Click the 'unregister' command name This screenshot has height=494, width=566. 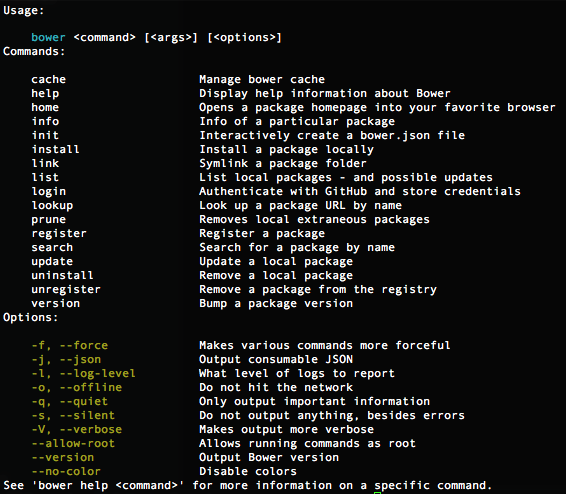(66, 290)
